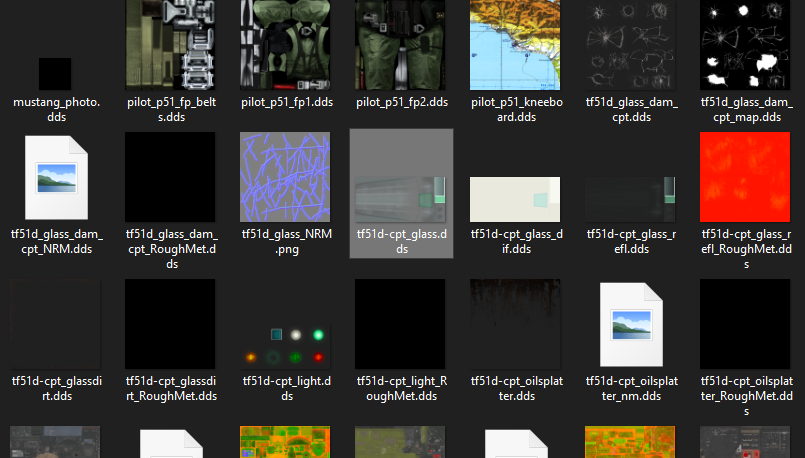Click the tf51d-cpt_glass_refl_RoughMet.dds file name

747,249
